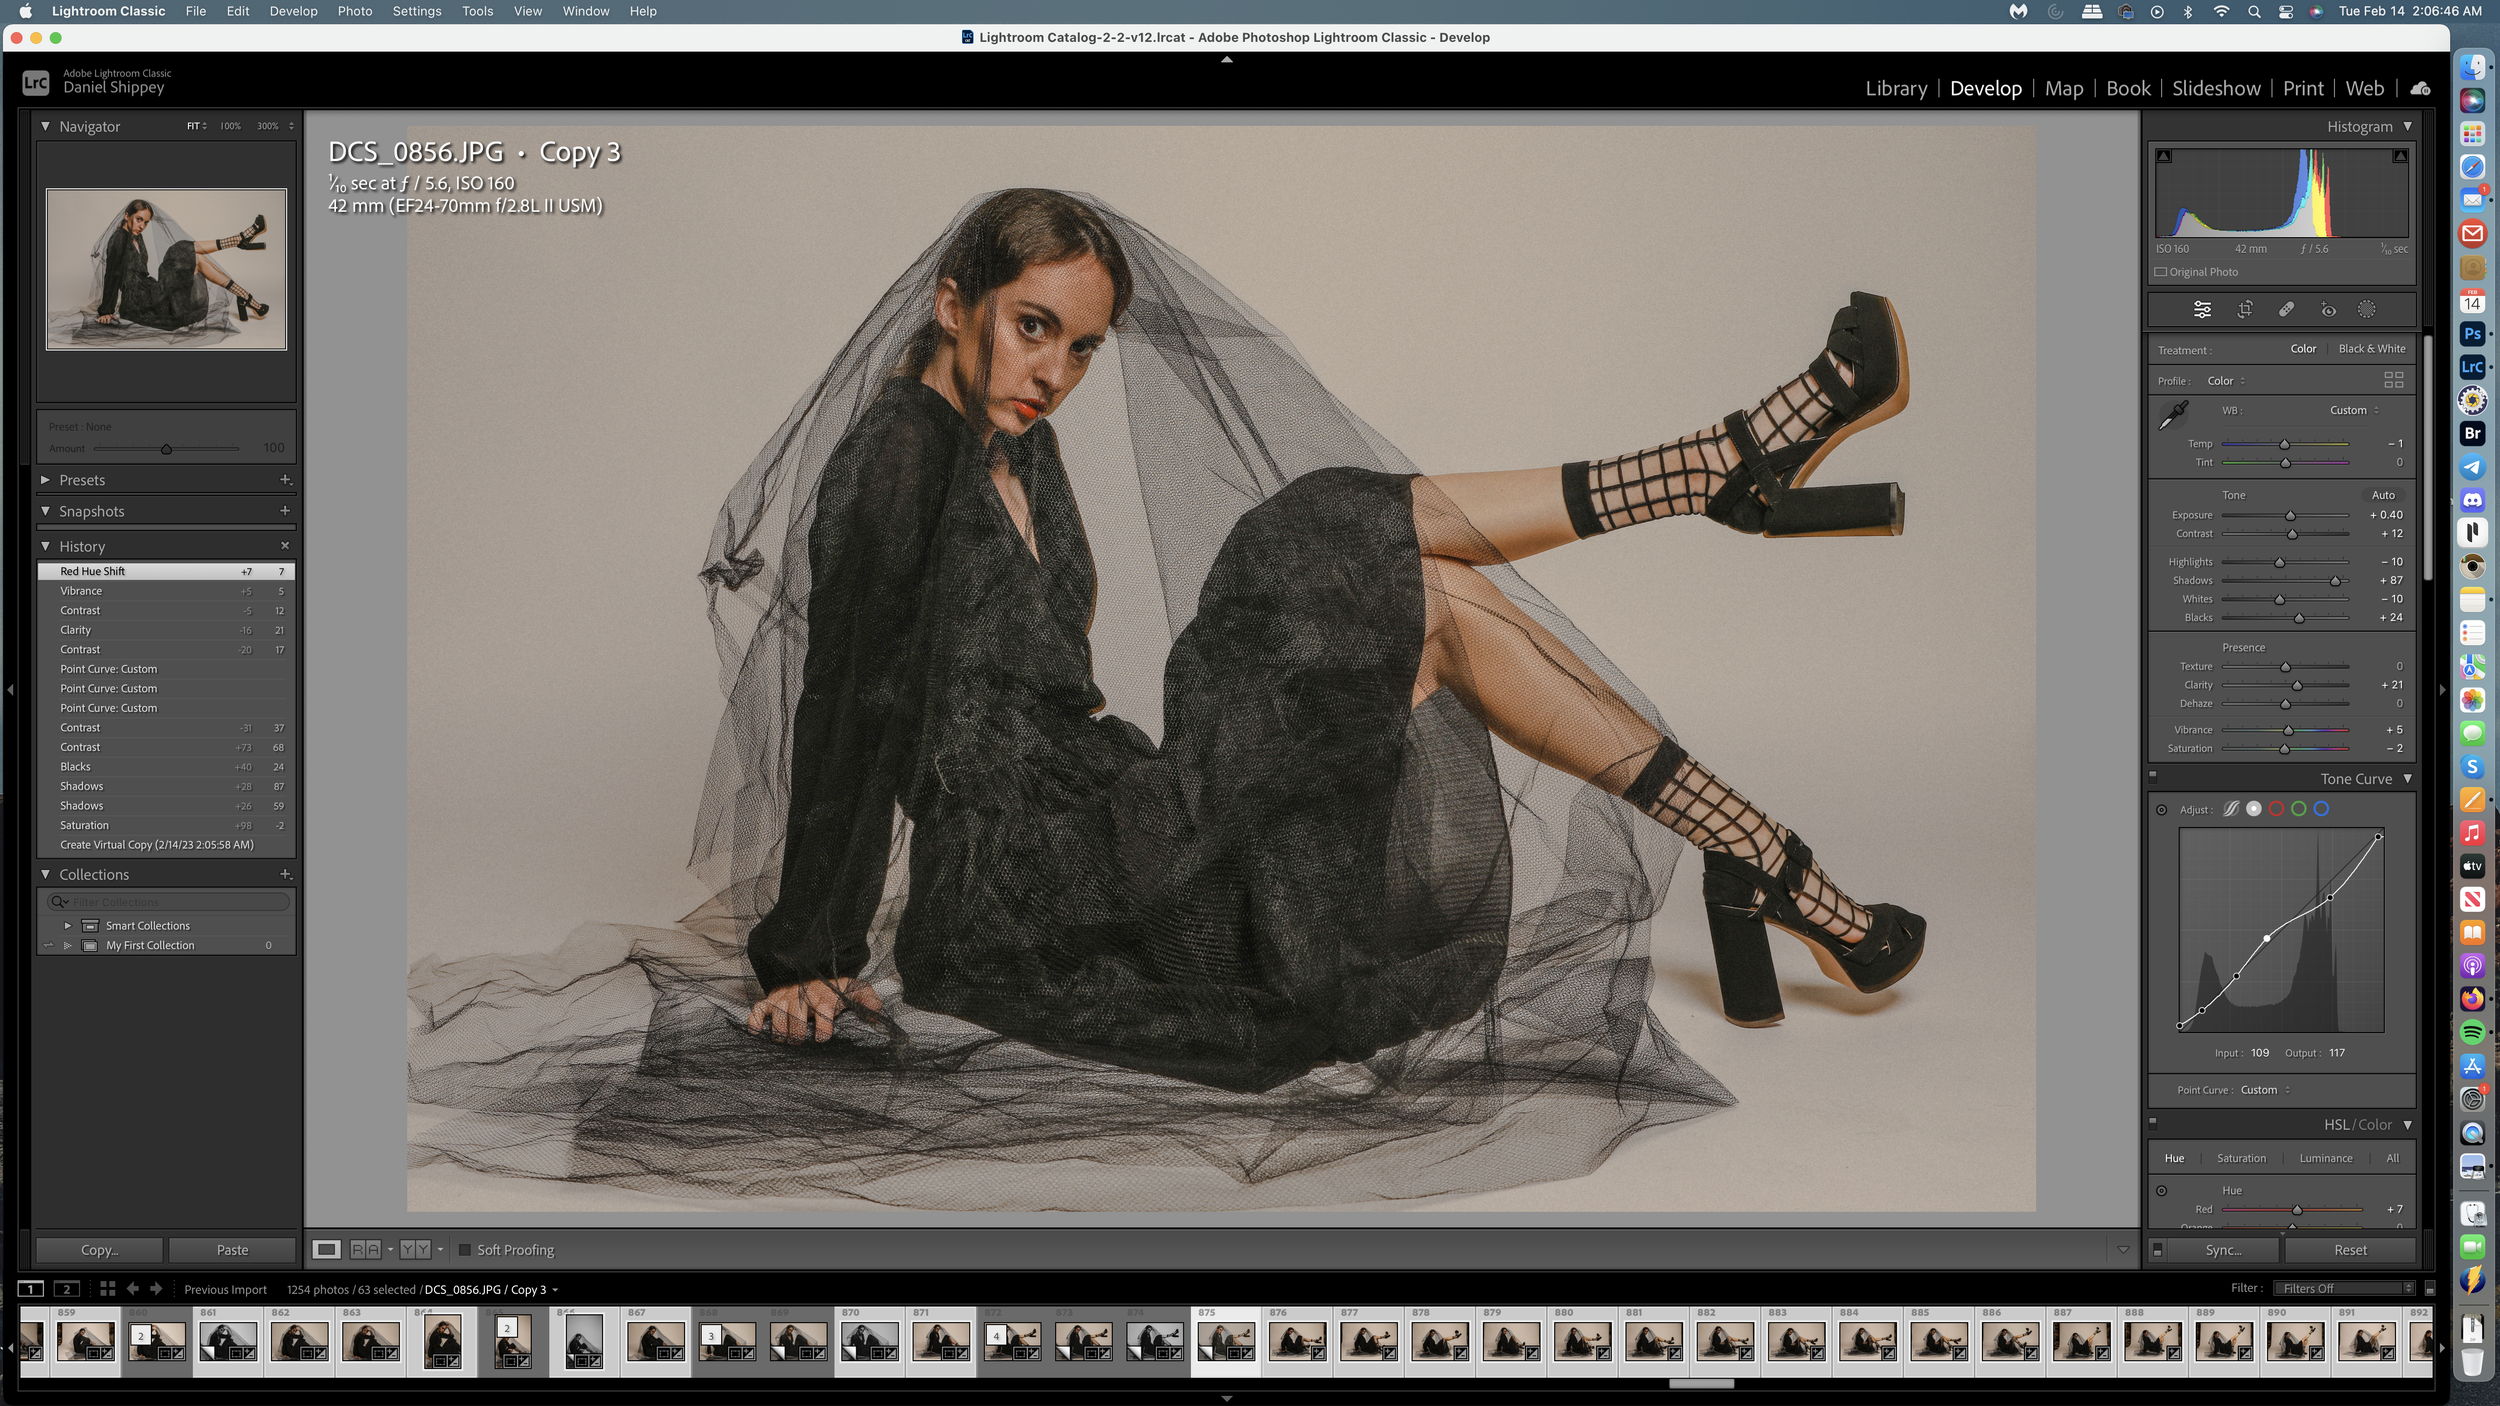Activate HSL Hue targeted adjustment tool

2161,1191
